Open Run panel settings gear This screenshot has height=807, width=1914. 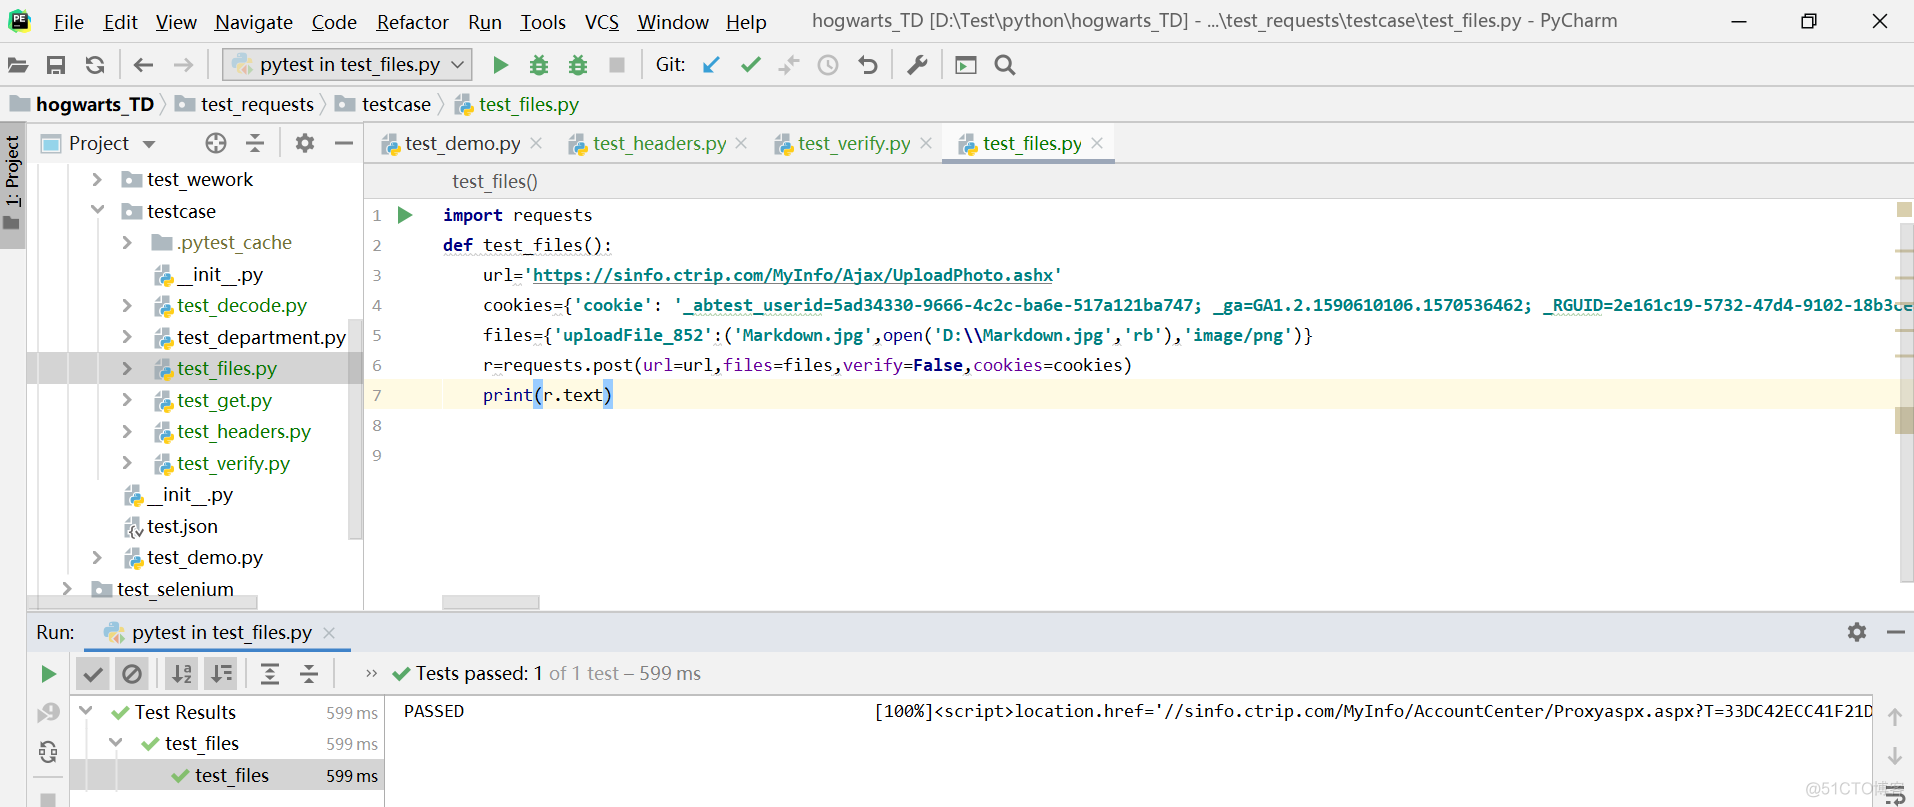(1857, 632)
